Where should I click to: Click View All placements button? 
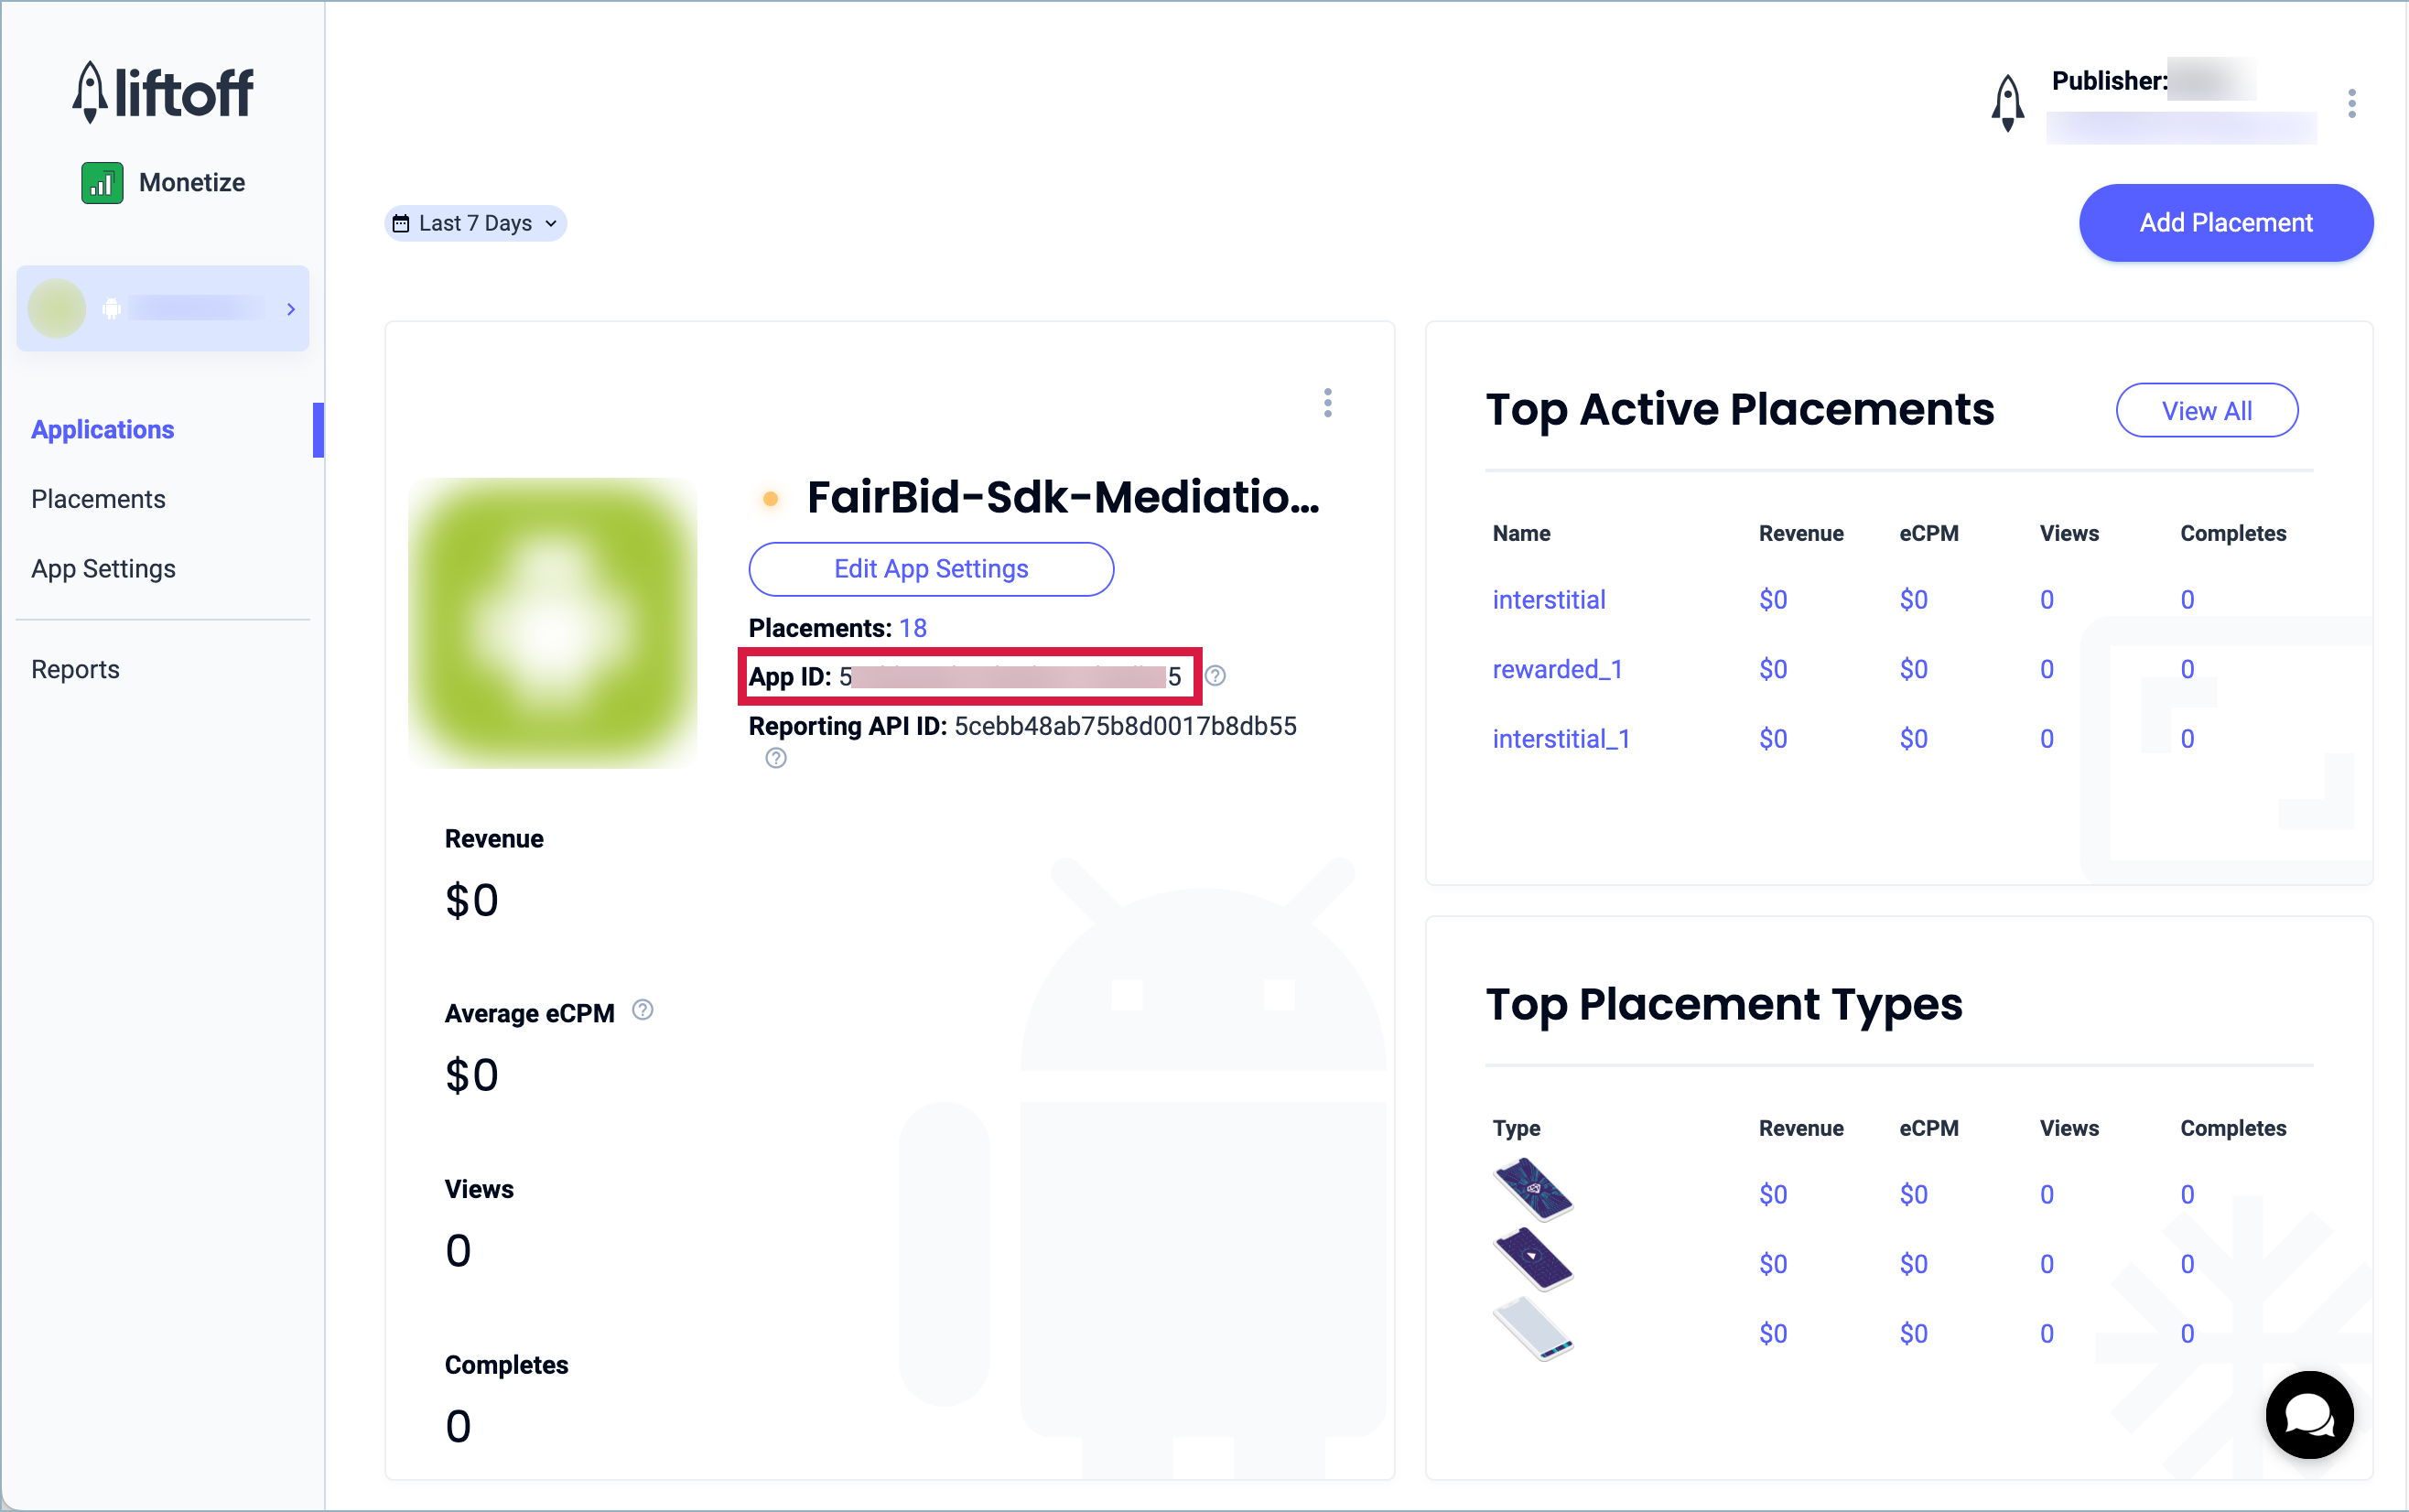coord(2206,411)
